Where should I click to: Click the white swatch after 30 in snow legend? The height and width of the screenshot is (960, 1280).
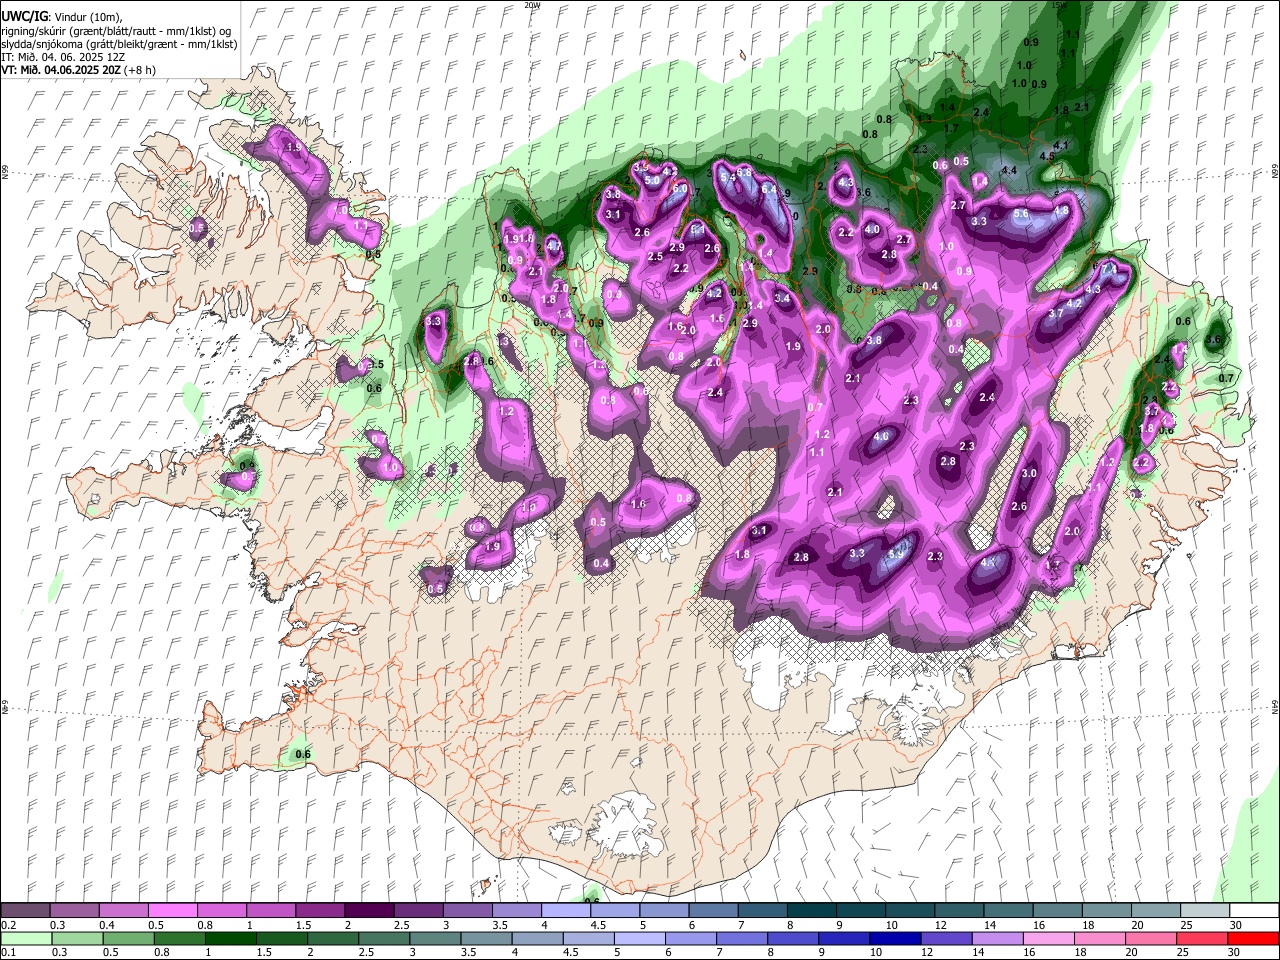1254,910
